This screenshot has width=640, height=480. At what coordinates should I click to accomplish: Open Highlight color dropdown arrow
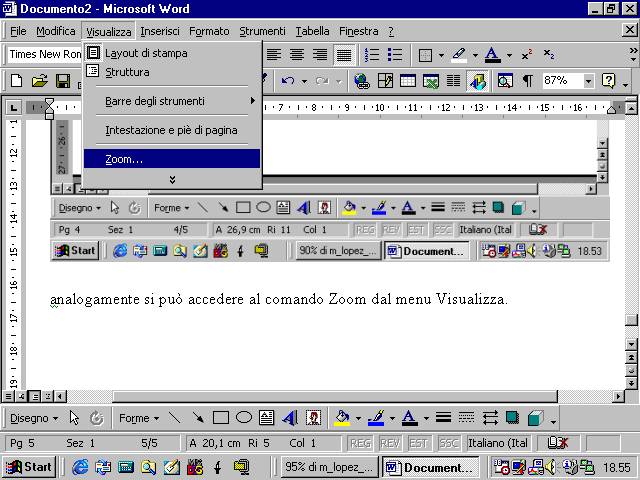(x=475, y=56)
